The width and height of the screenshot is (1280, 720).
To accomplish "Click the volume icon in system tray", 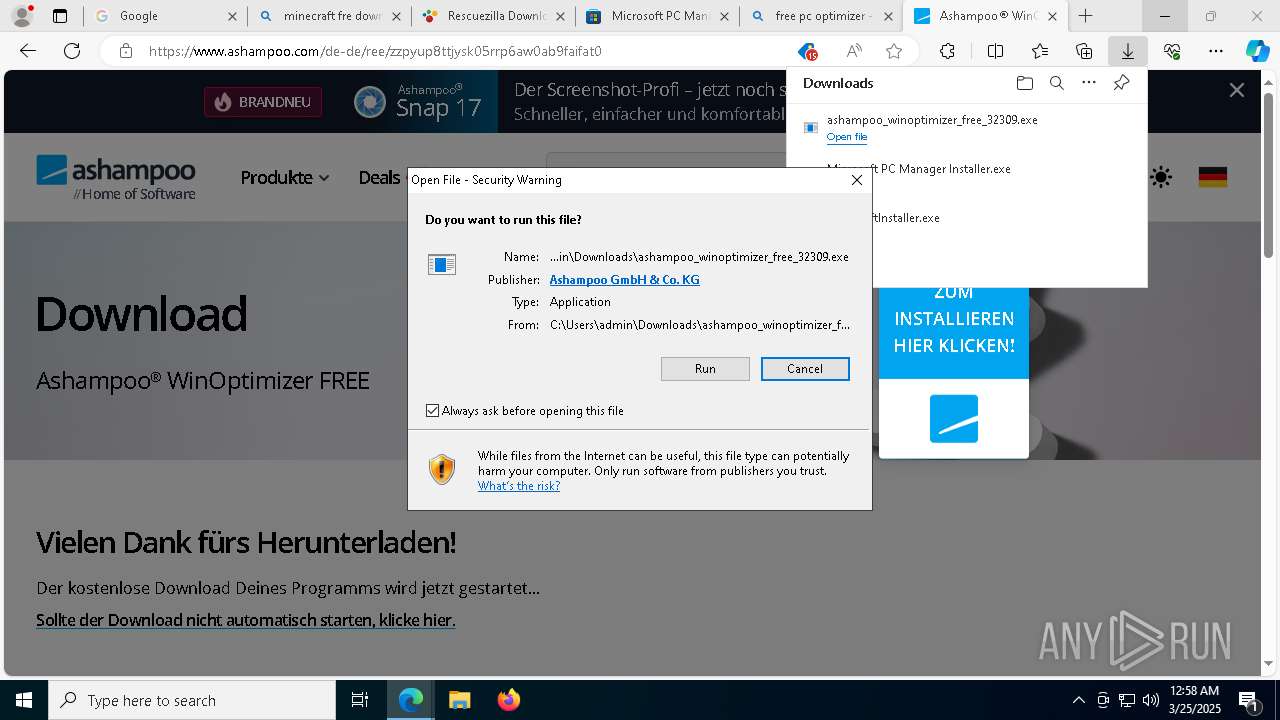I will tap(1150, 700).
